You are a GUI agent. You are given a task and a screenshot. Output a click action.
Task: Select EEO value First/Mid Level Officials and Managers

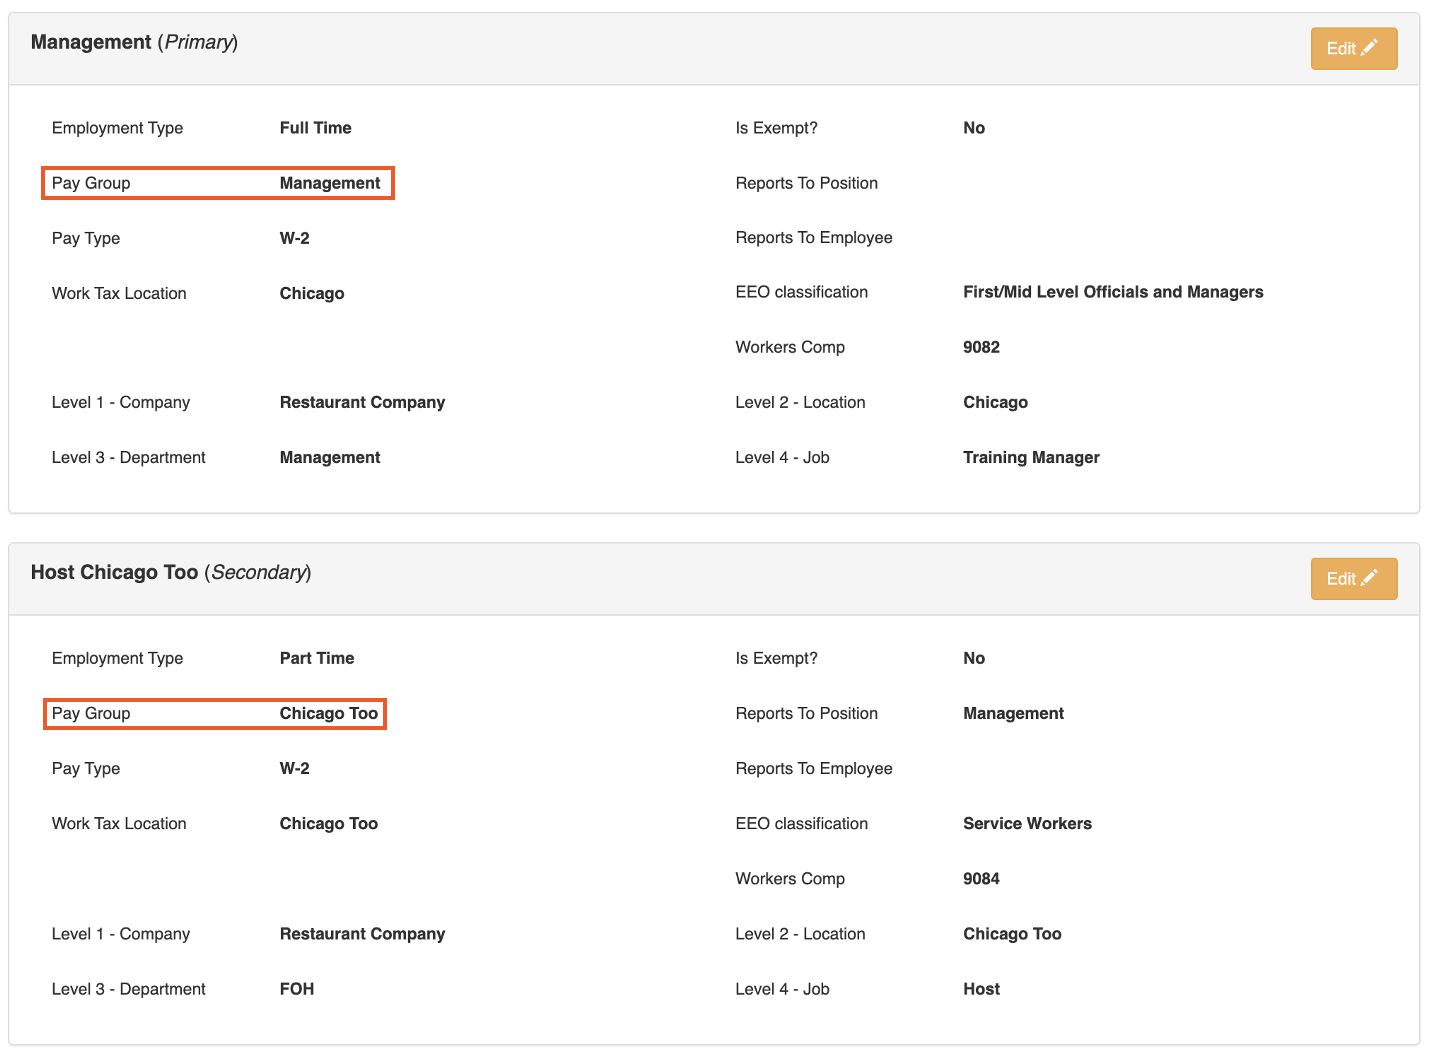(x=1112, y=292)
